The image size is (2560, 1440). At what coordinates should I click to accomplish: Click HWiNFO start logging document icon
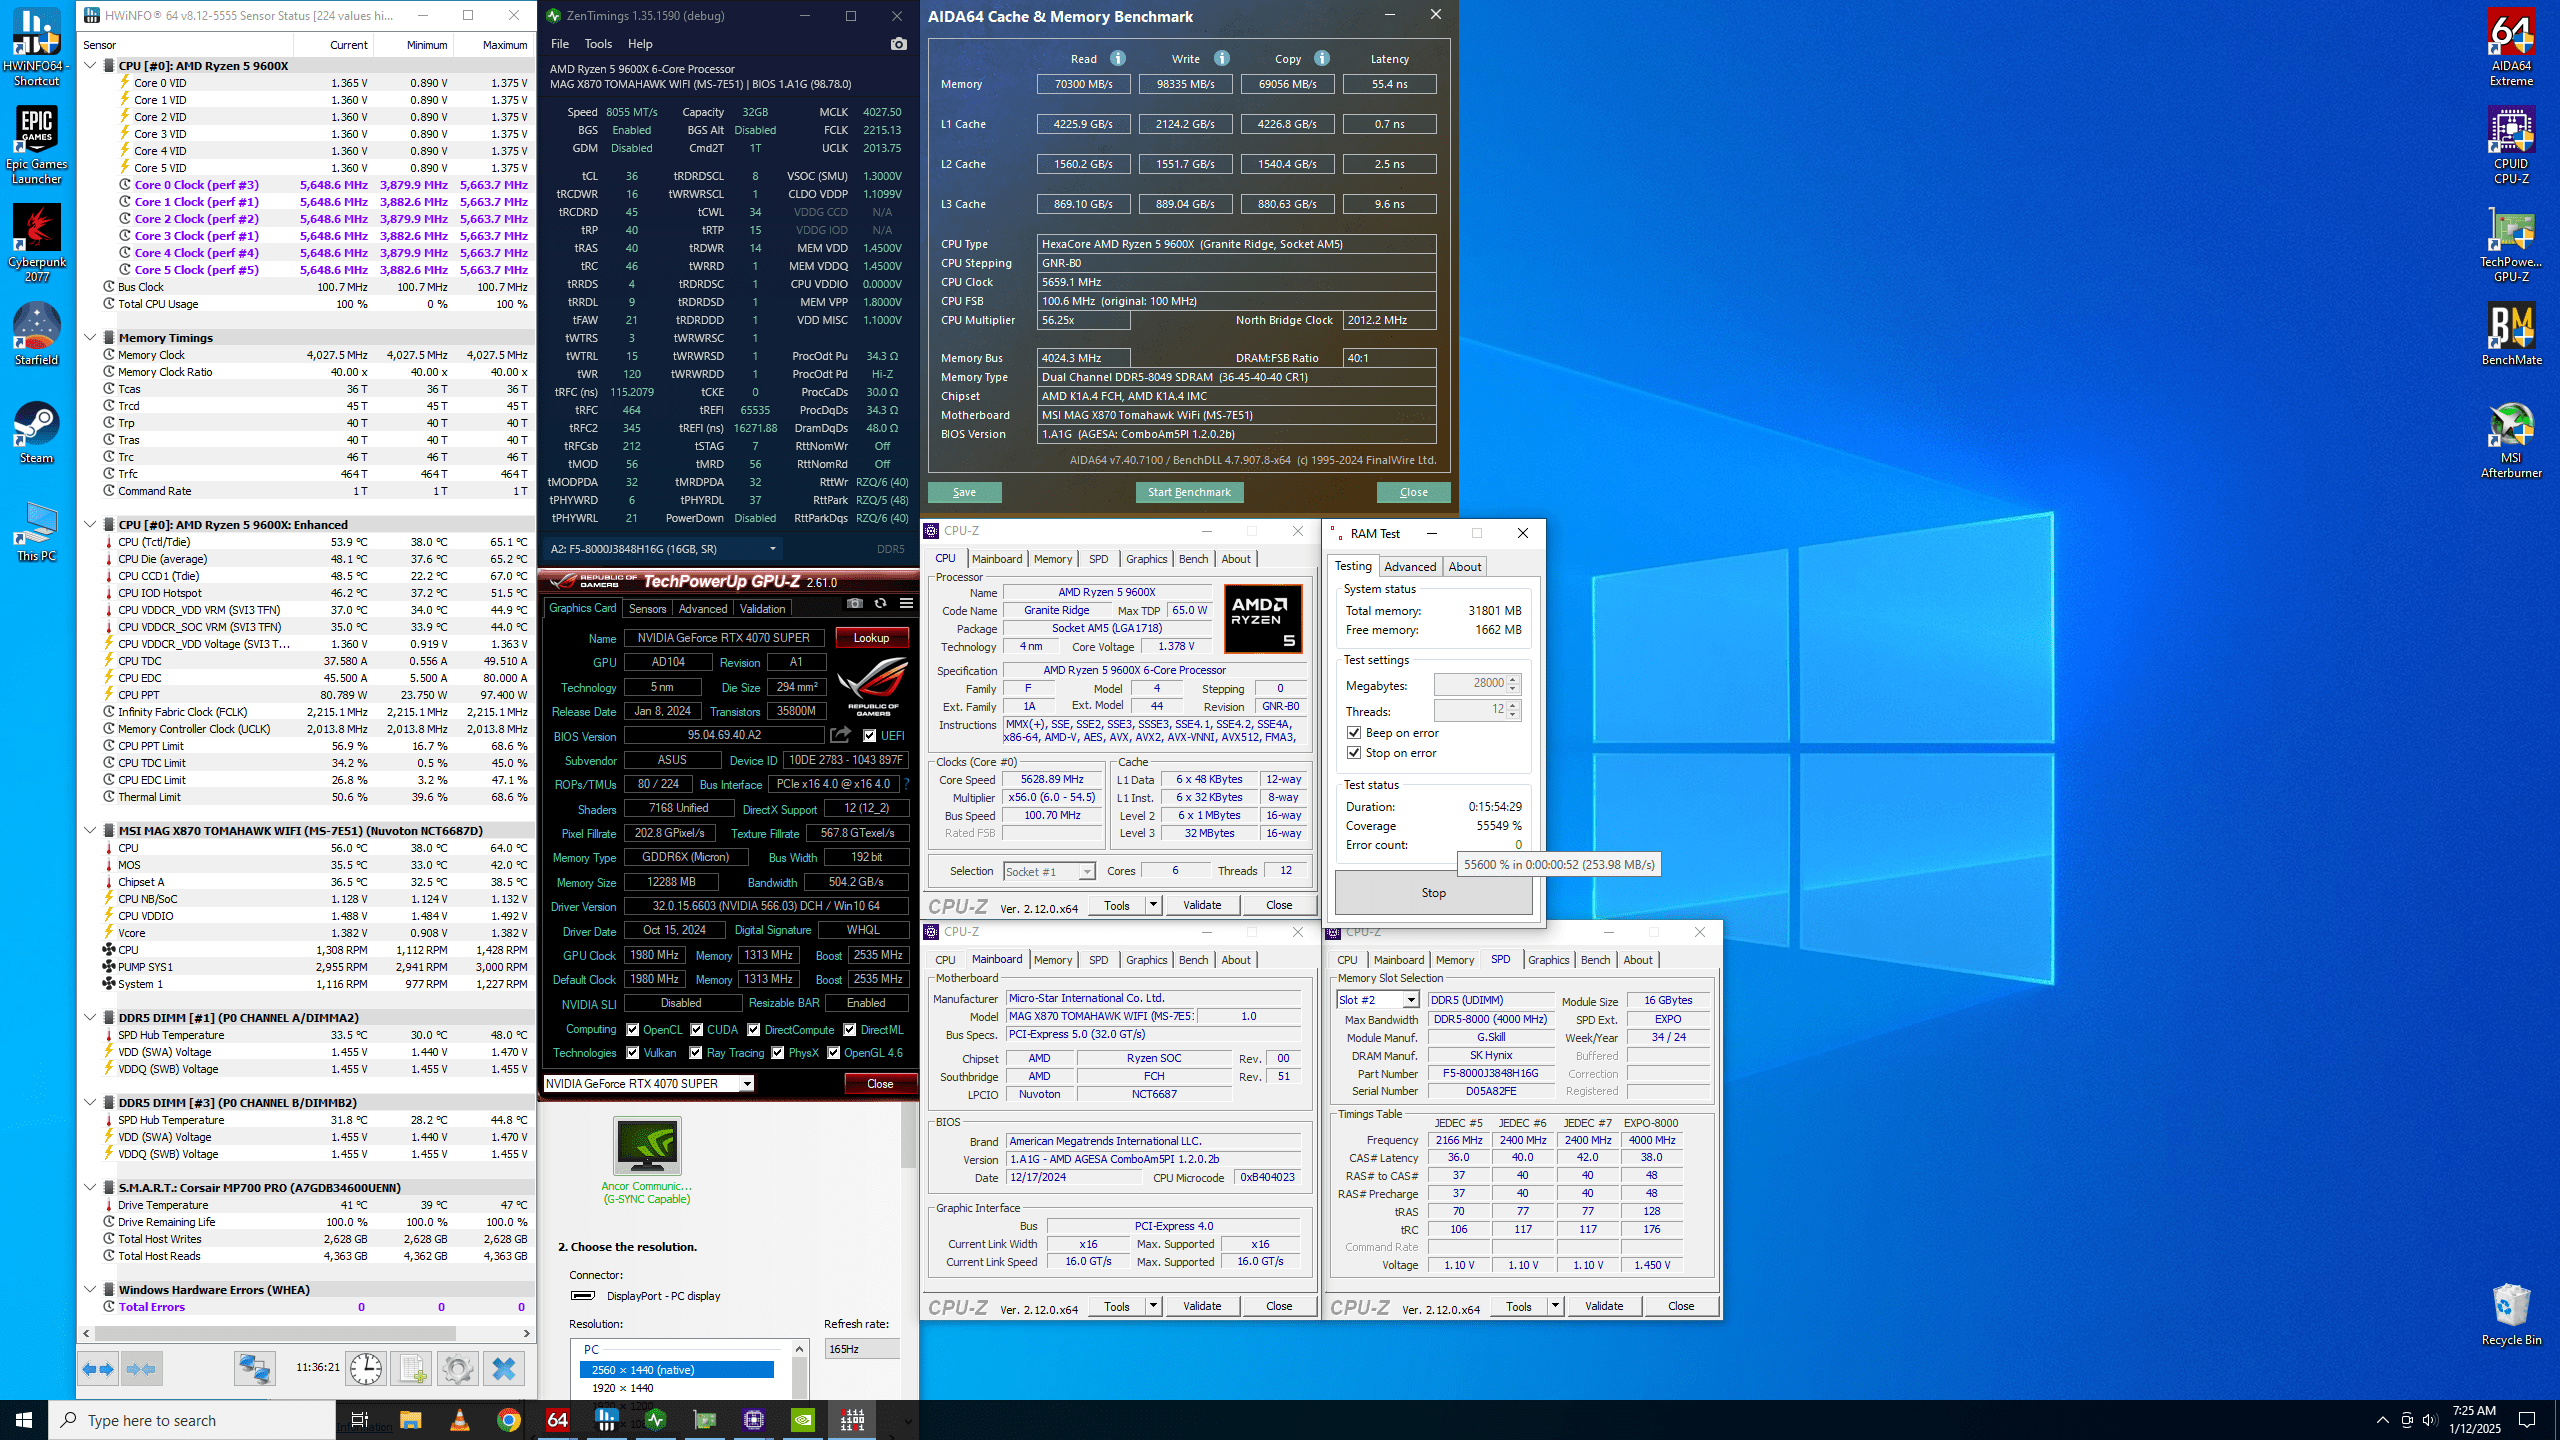(411, 1369)
